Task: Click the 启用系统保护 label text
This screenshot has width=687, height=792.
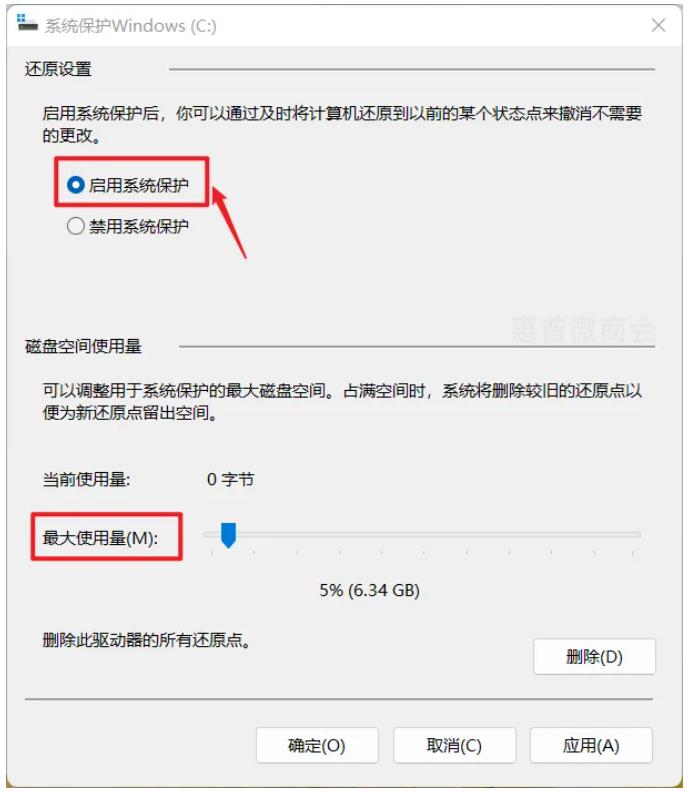Action: click(138, 185)
